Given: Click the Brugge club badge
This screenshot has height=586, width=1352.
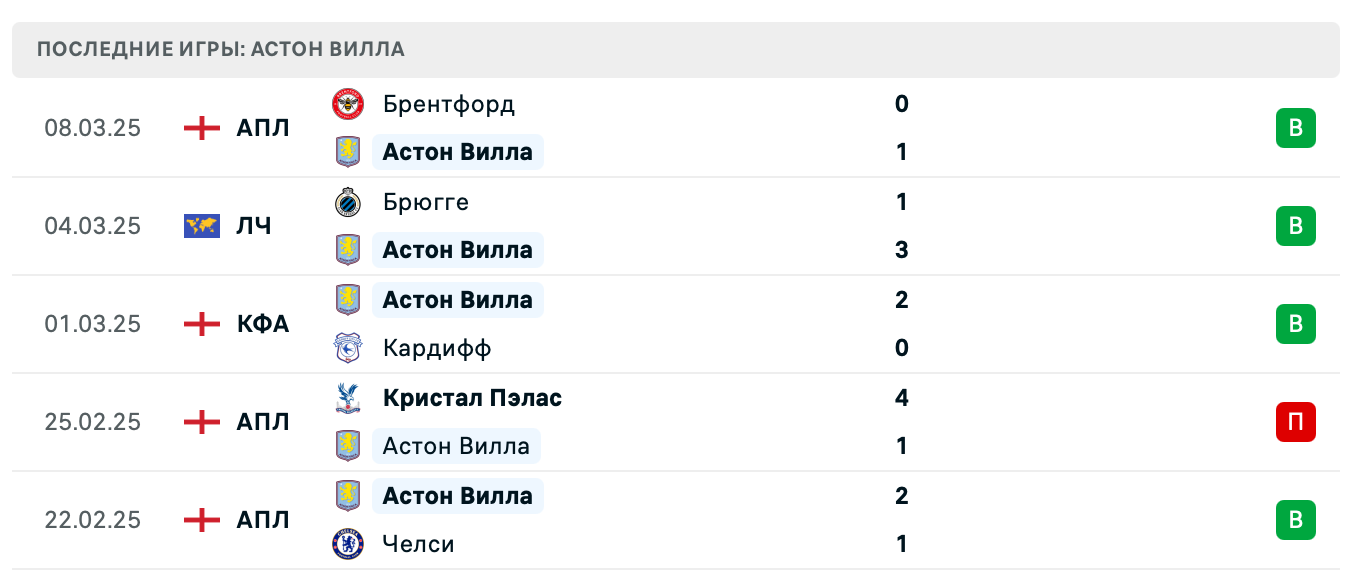Looking at the screenshot, I should 347,202.
